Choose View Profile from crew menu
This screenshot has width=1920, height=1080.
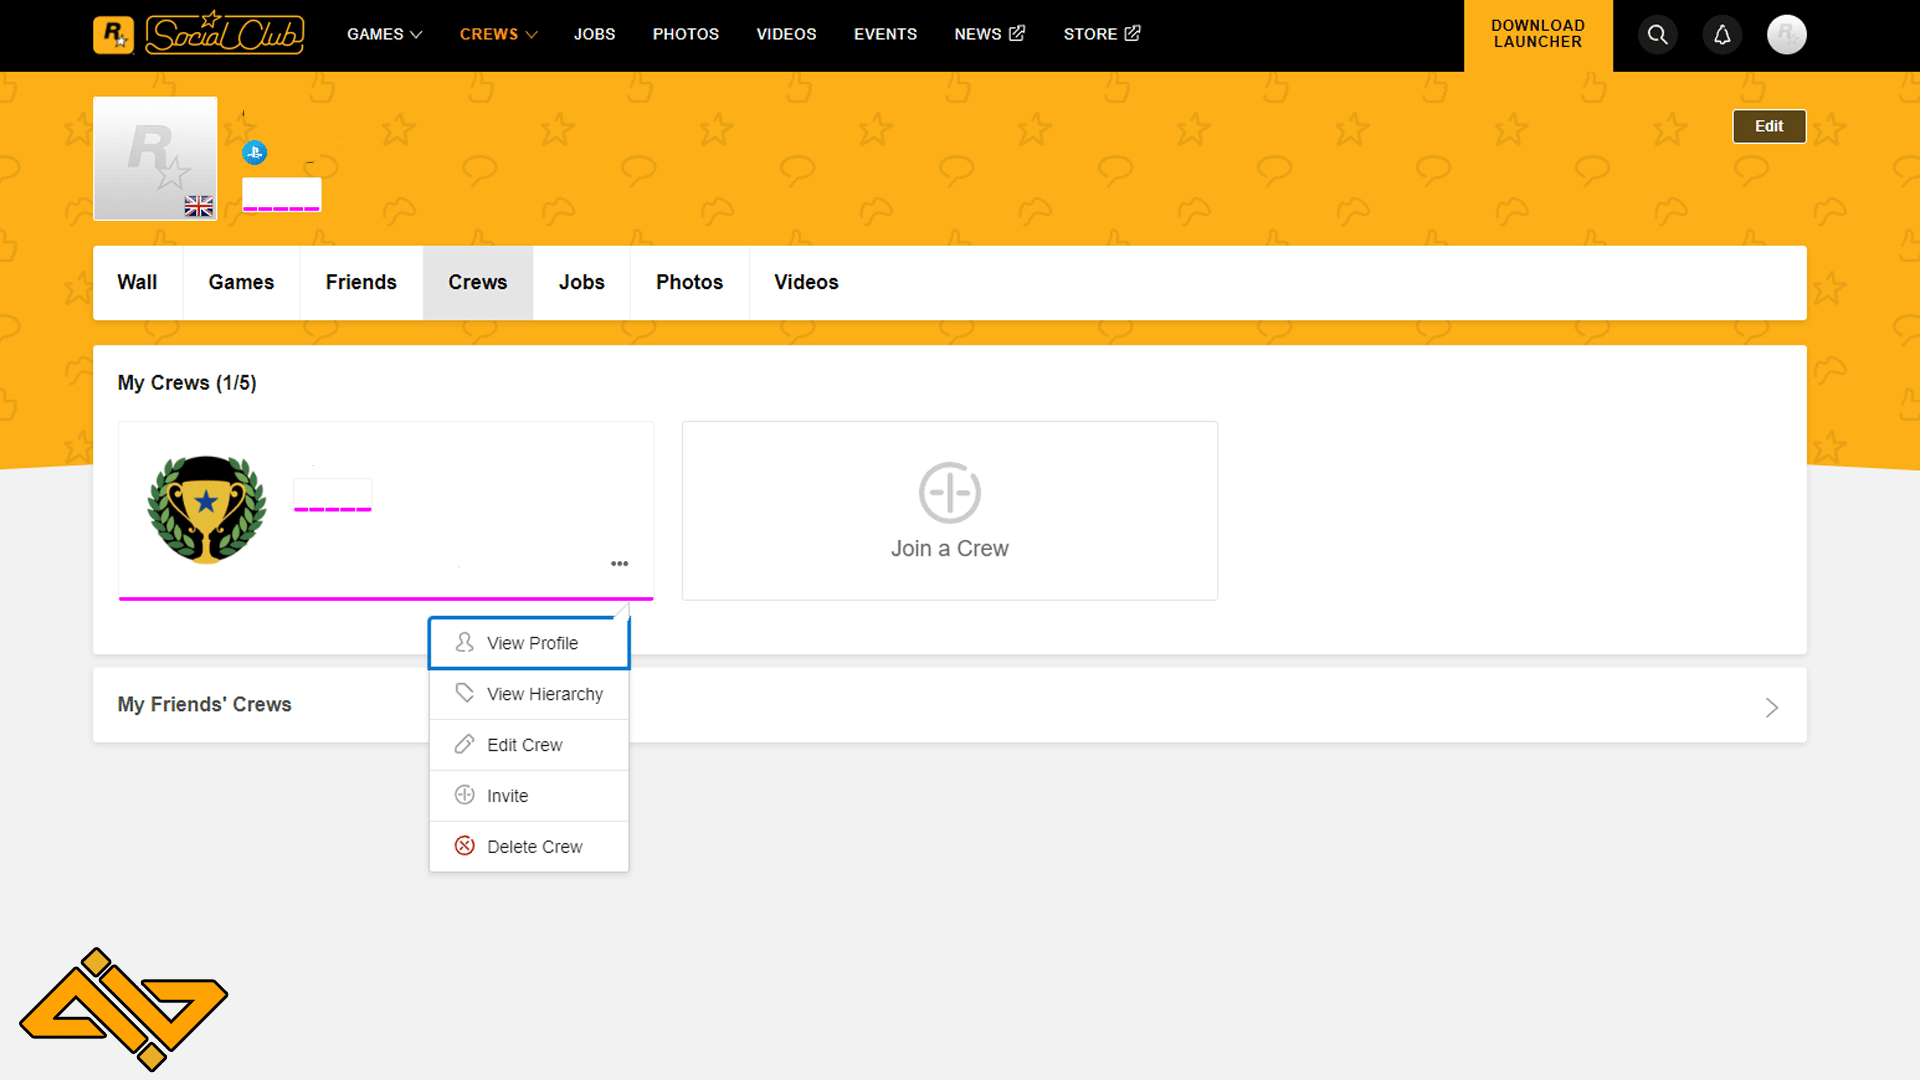[529, 643]
